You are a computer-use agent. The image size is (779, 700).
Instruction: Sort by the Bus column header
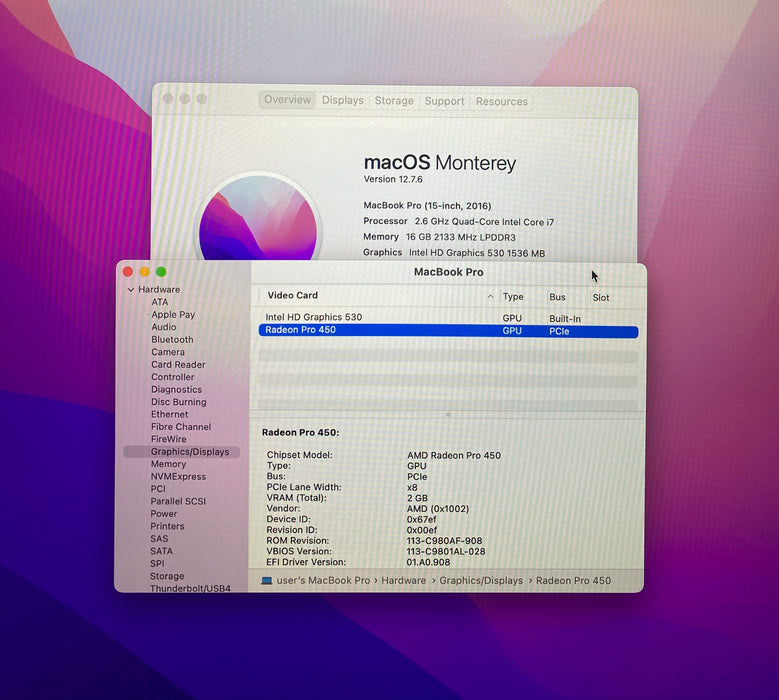[x=557, y=297]
